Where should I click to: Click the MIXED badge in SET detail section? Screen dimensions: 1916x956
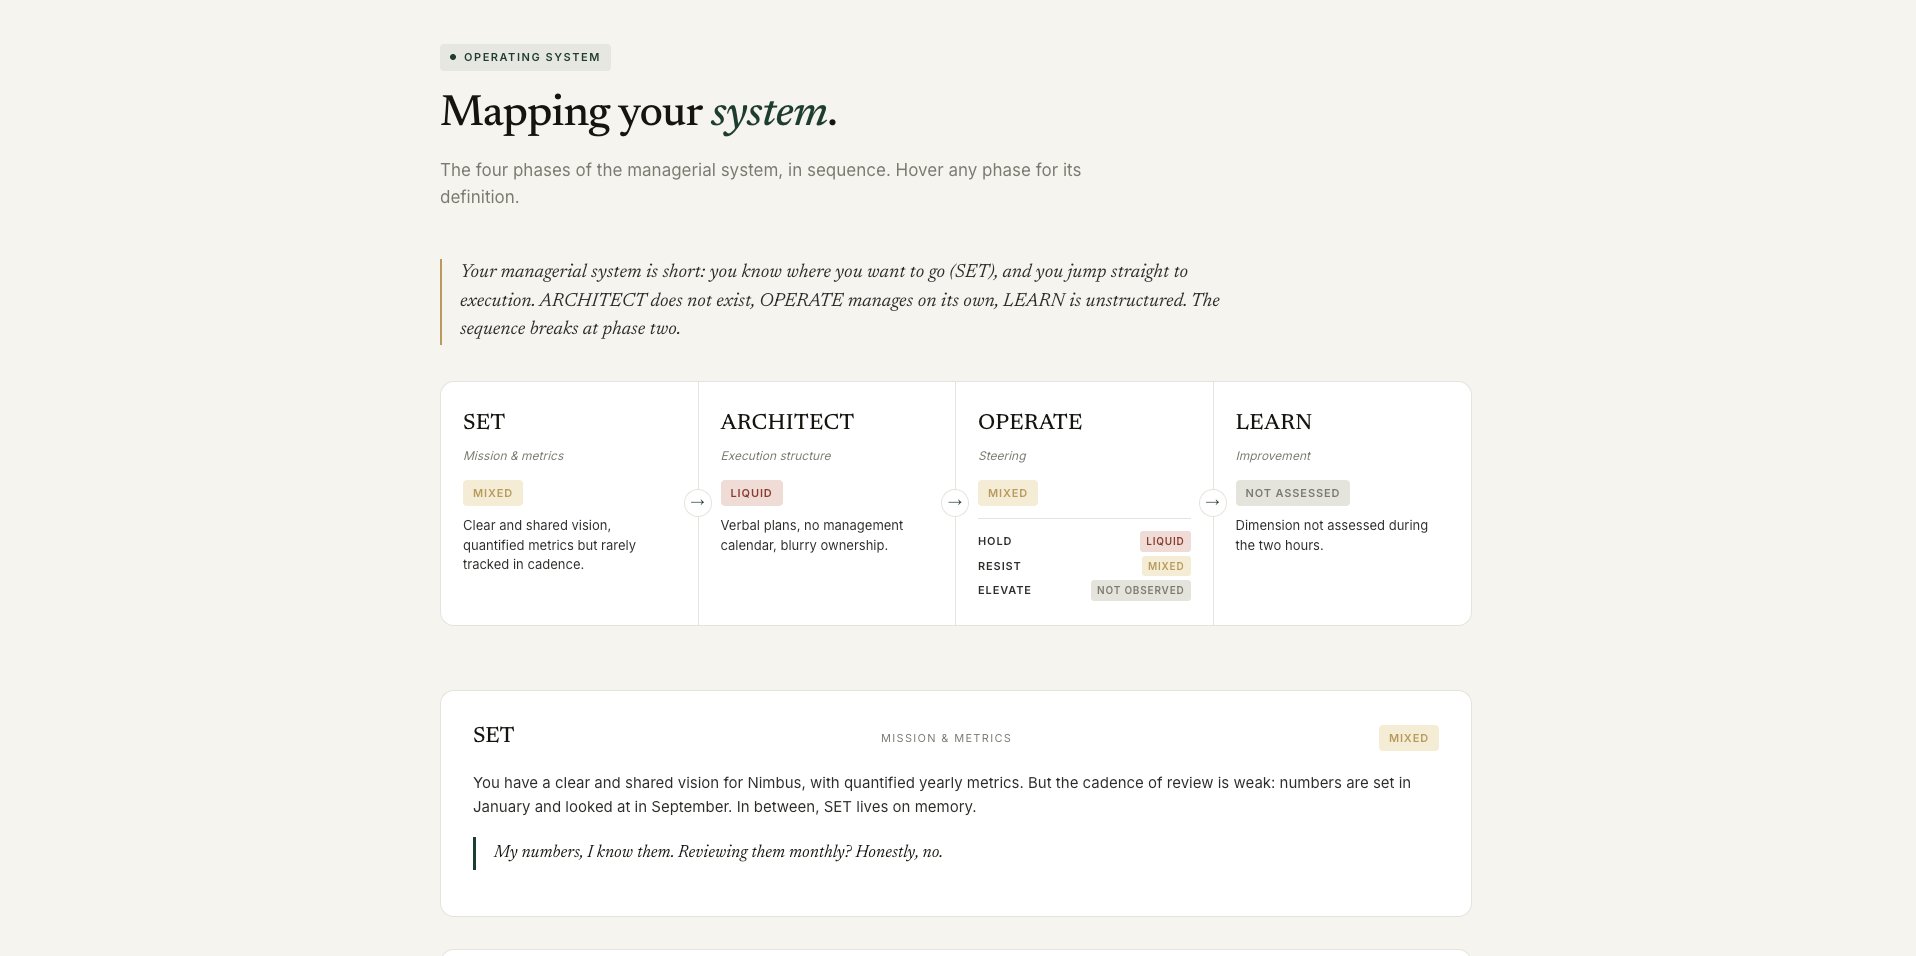pos(1408,738)
